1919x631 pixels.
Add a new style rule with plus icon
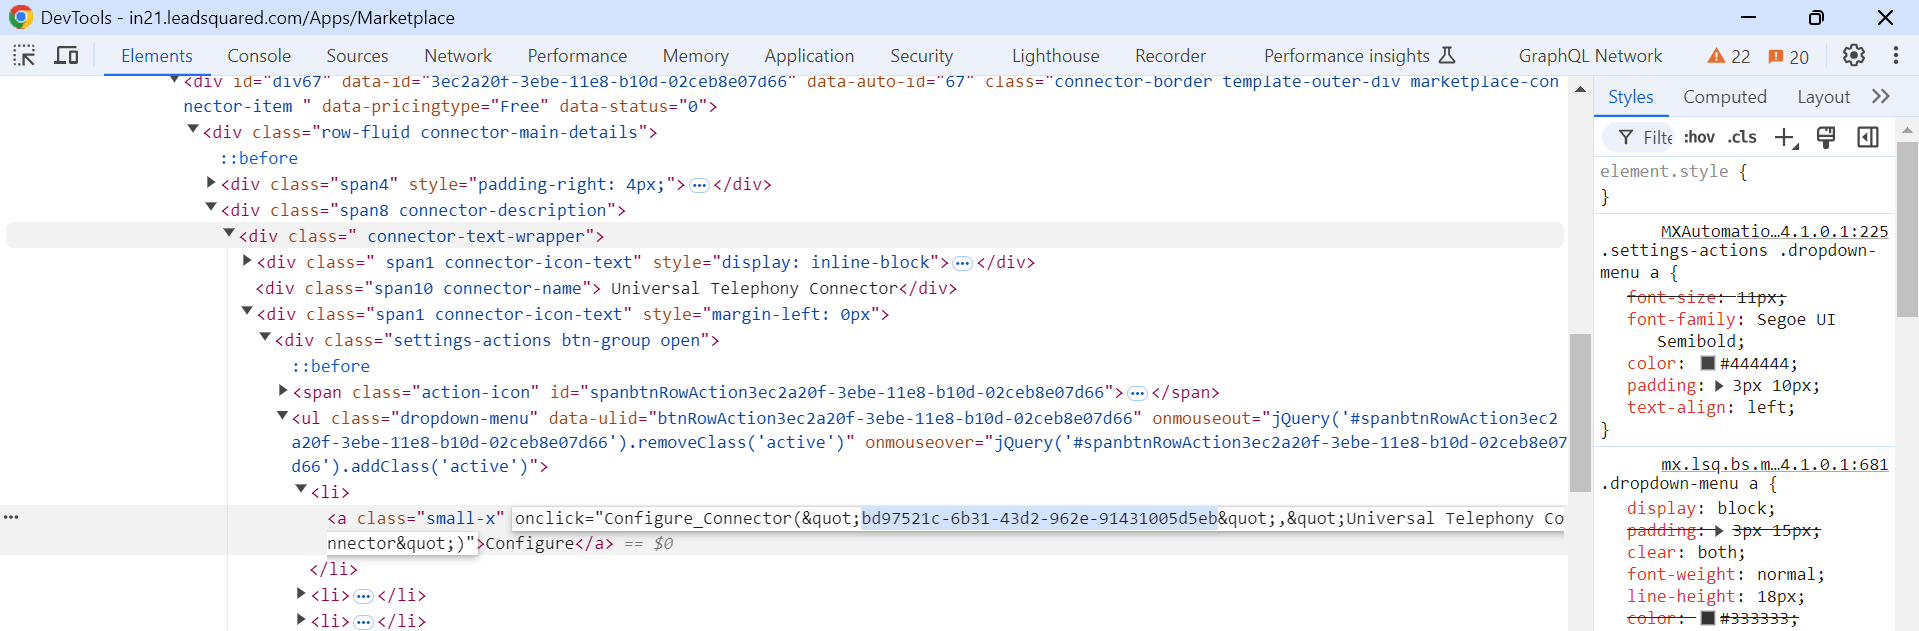pos(1784,138)
